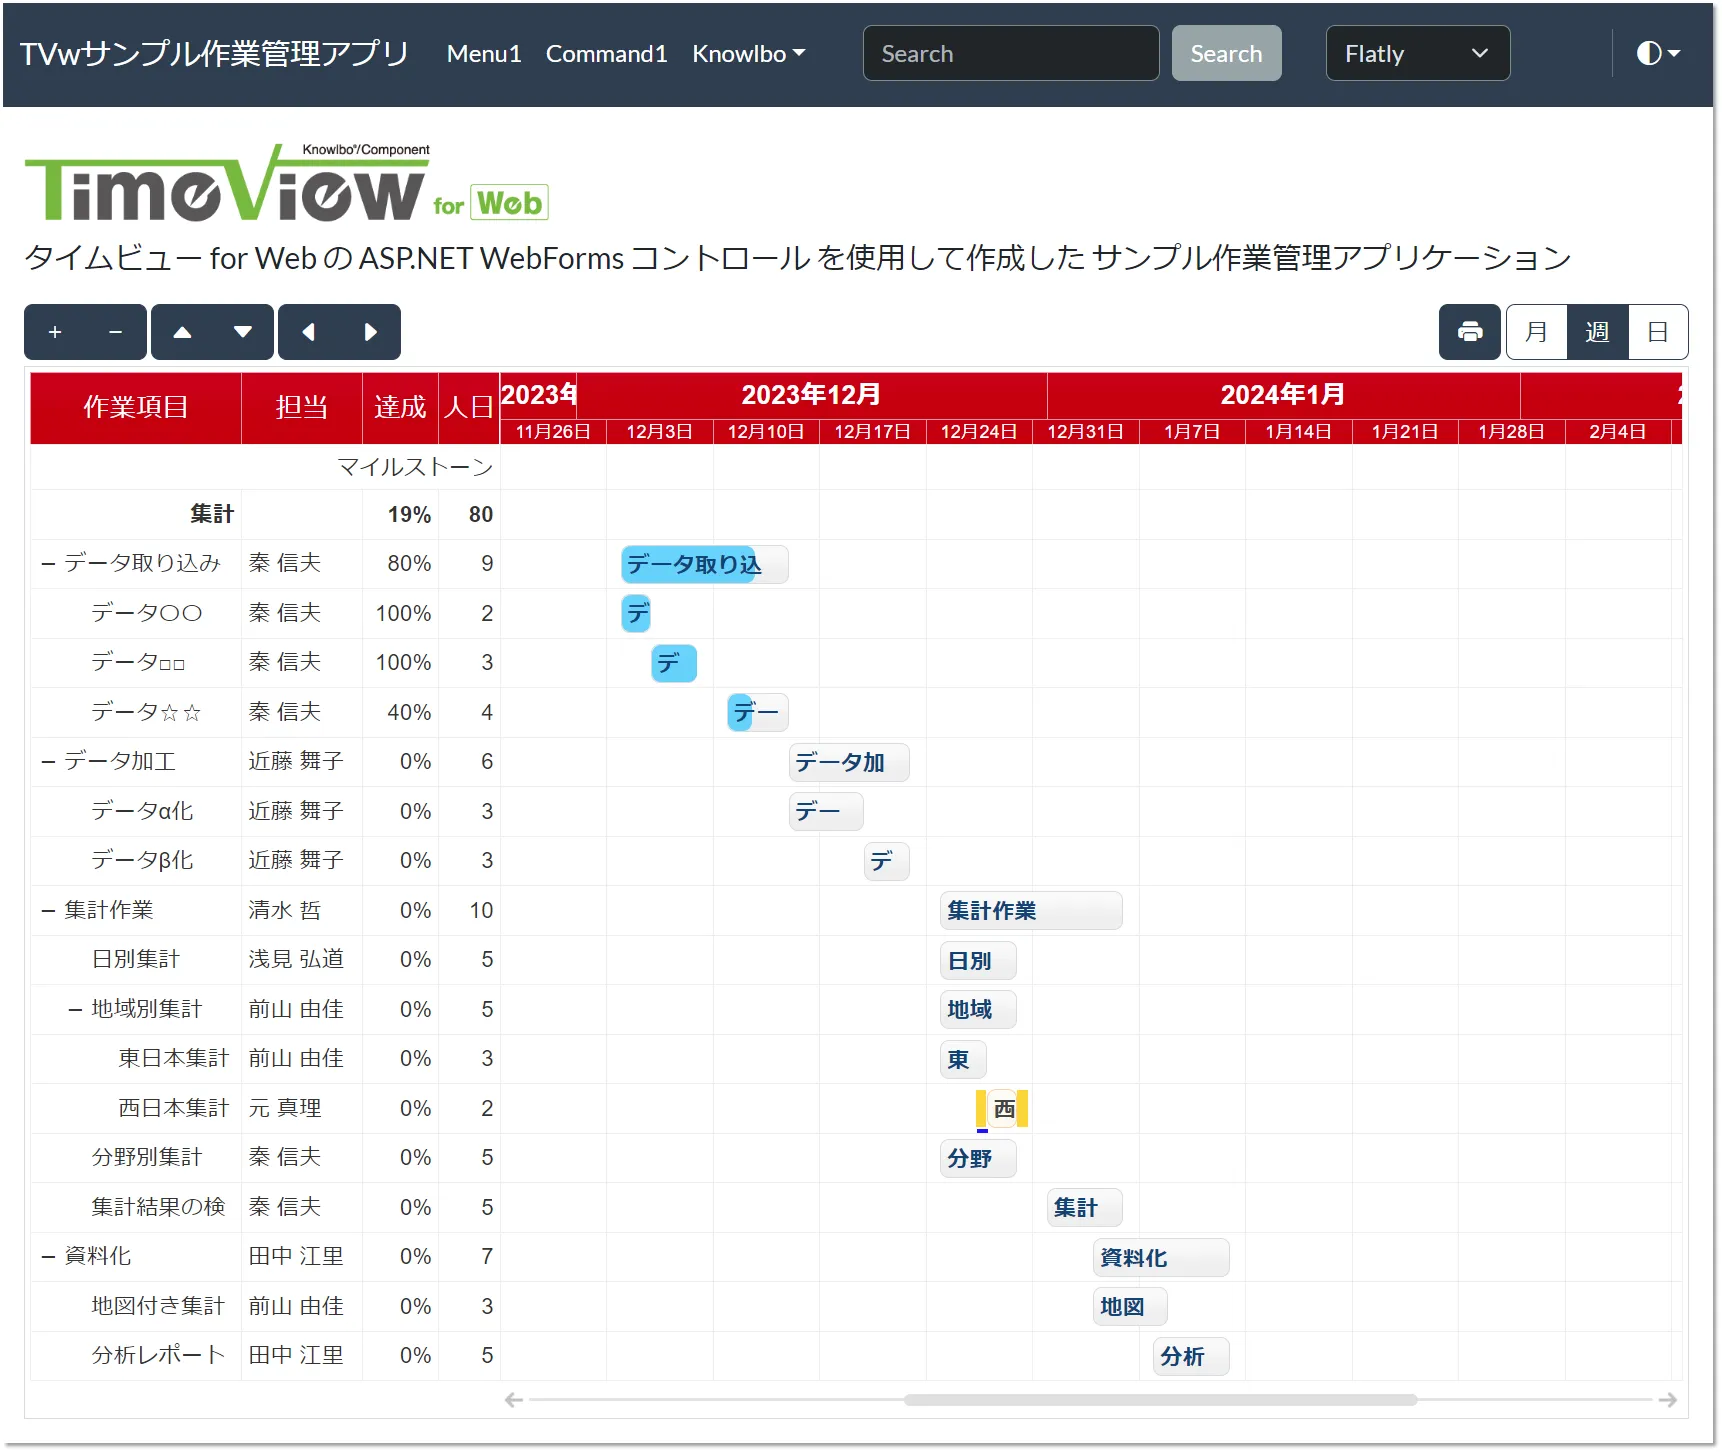
Task: Switch to 日 (day) view
Action: (1658, 331)
